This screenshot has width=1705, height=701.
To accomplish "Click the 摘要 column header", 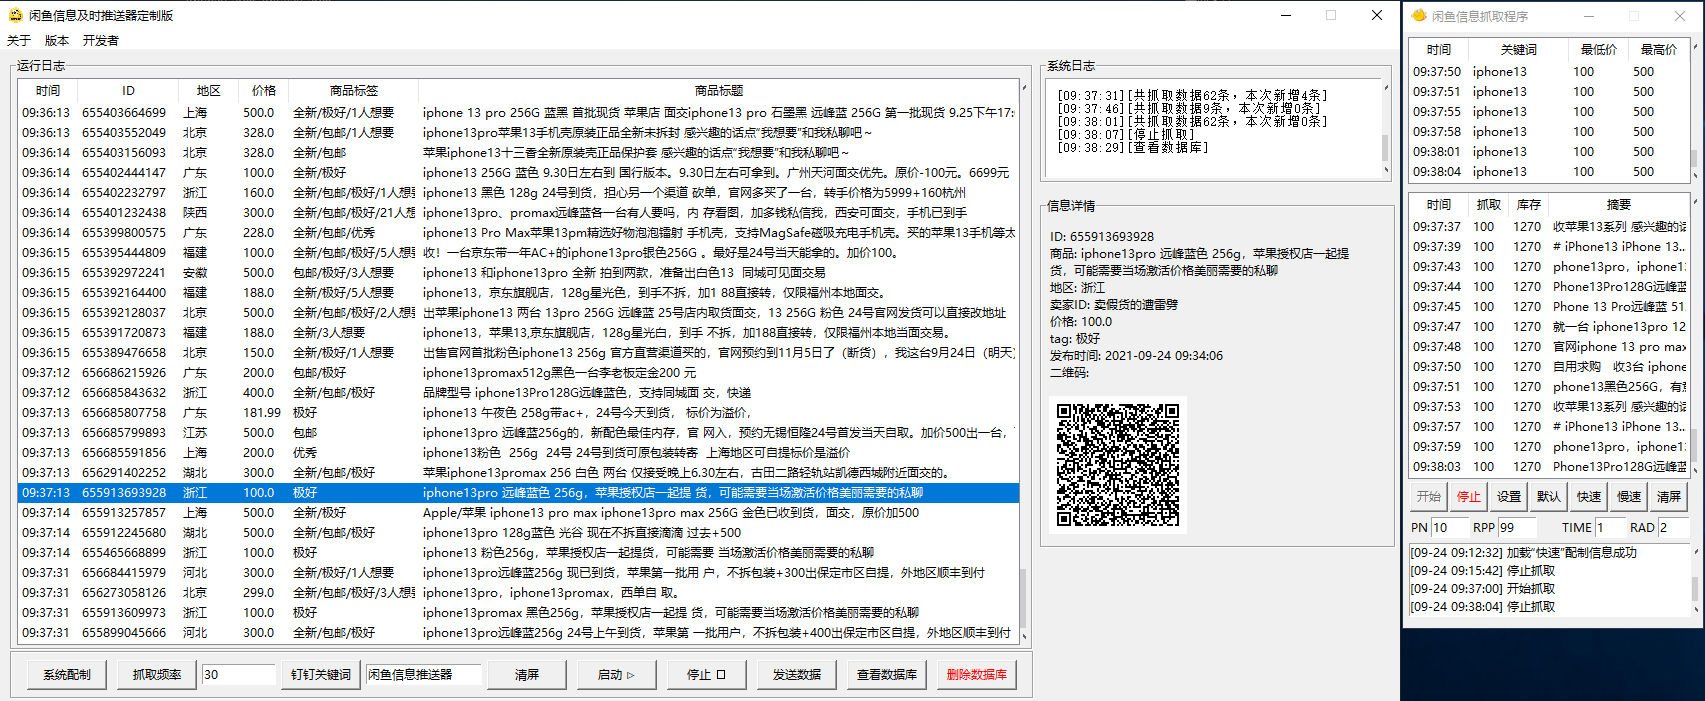I will pyautogui.click(x=1619, y=205).
